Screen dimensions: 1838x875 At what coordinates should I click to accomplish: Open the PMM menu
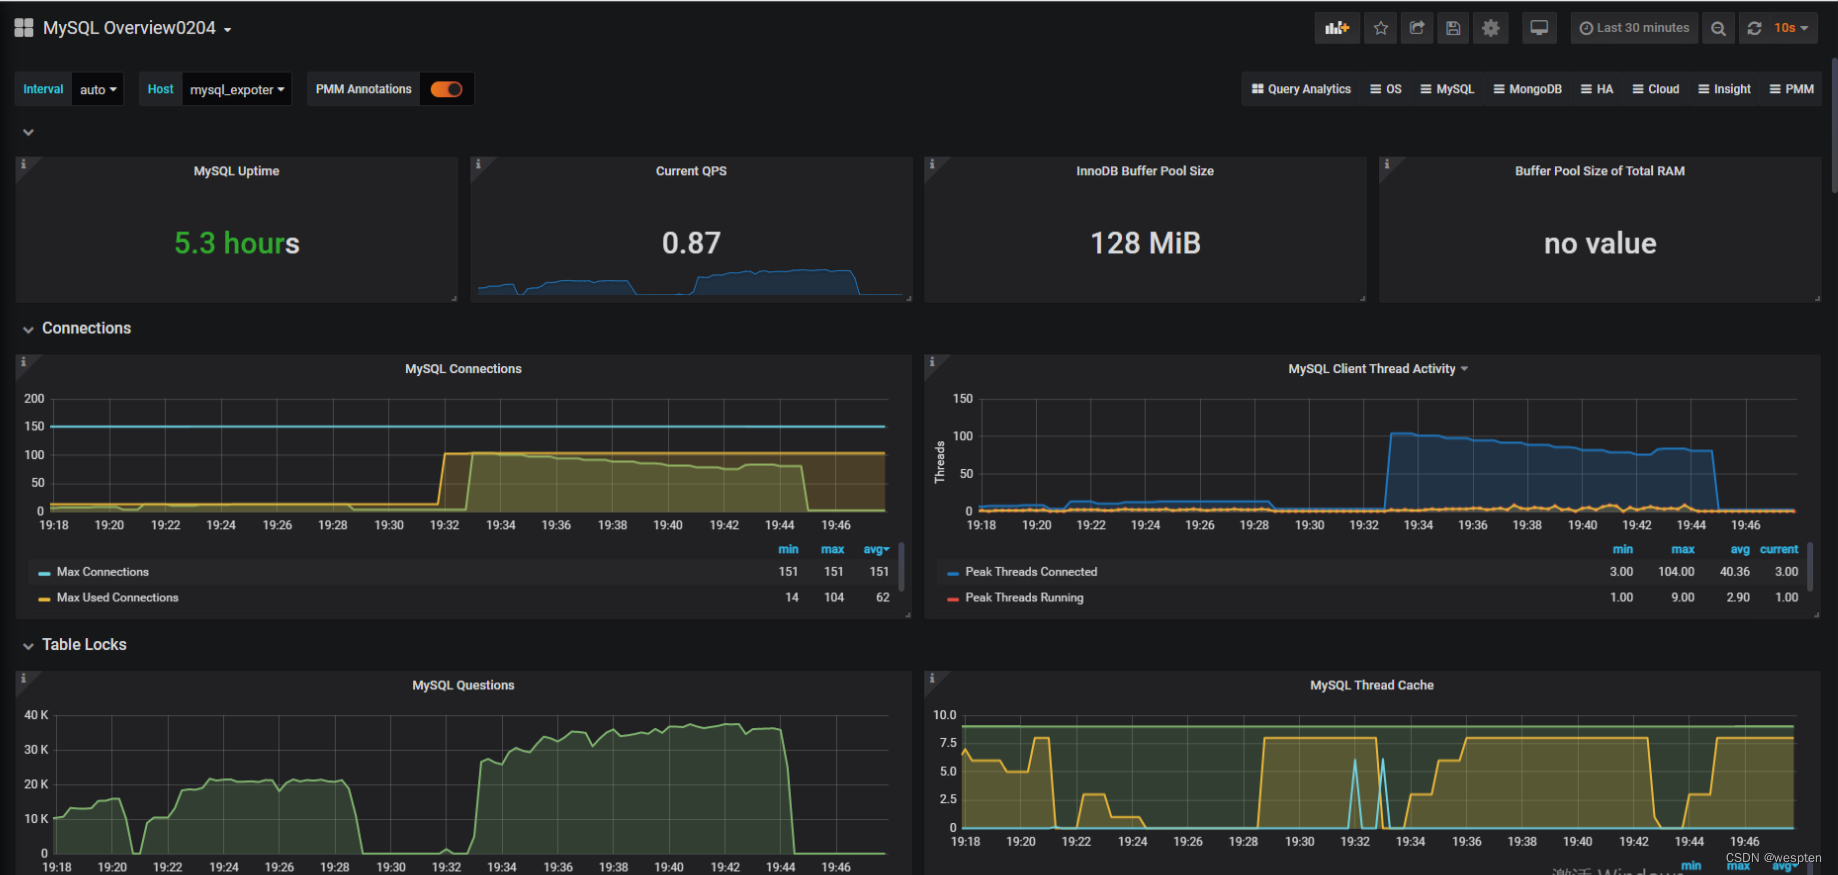(1791, 89)
